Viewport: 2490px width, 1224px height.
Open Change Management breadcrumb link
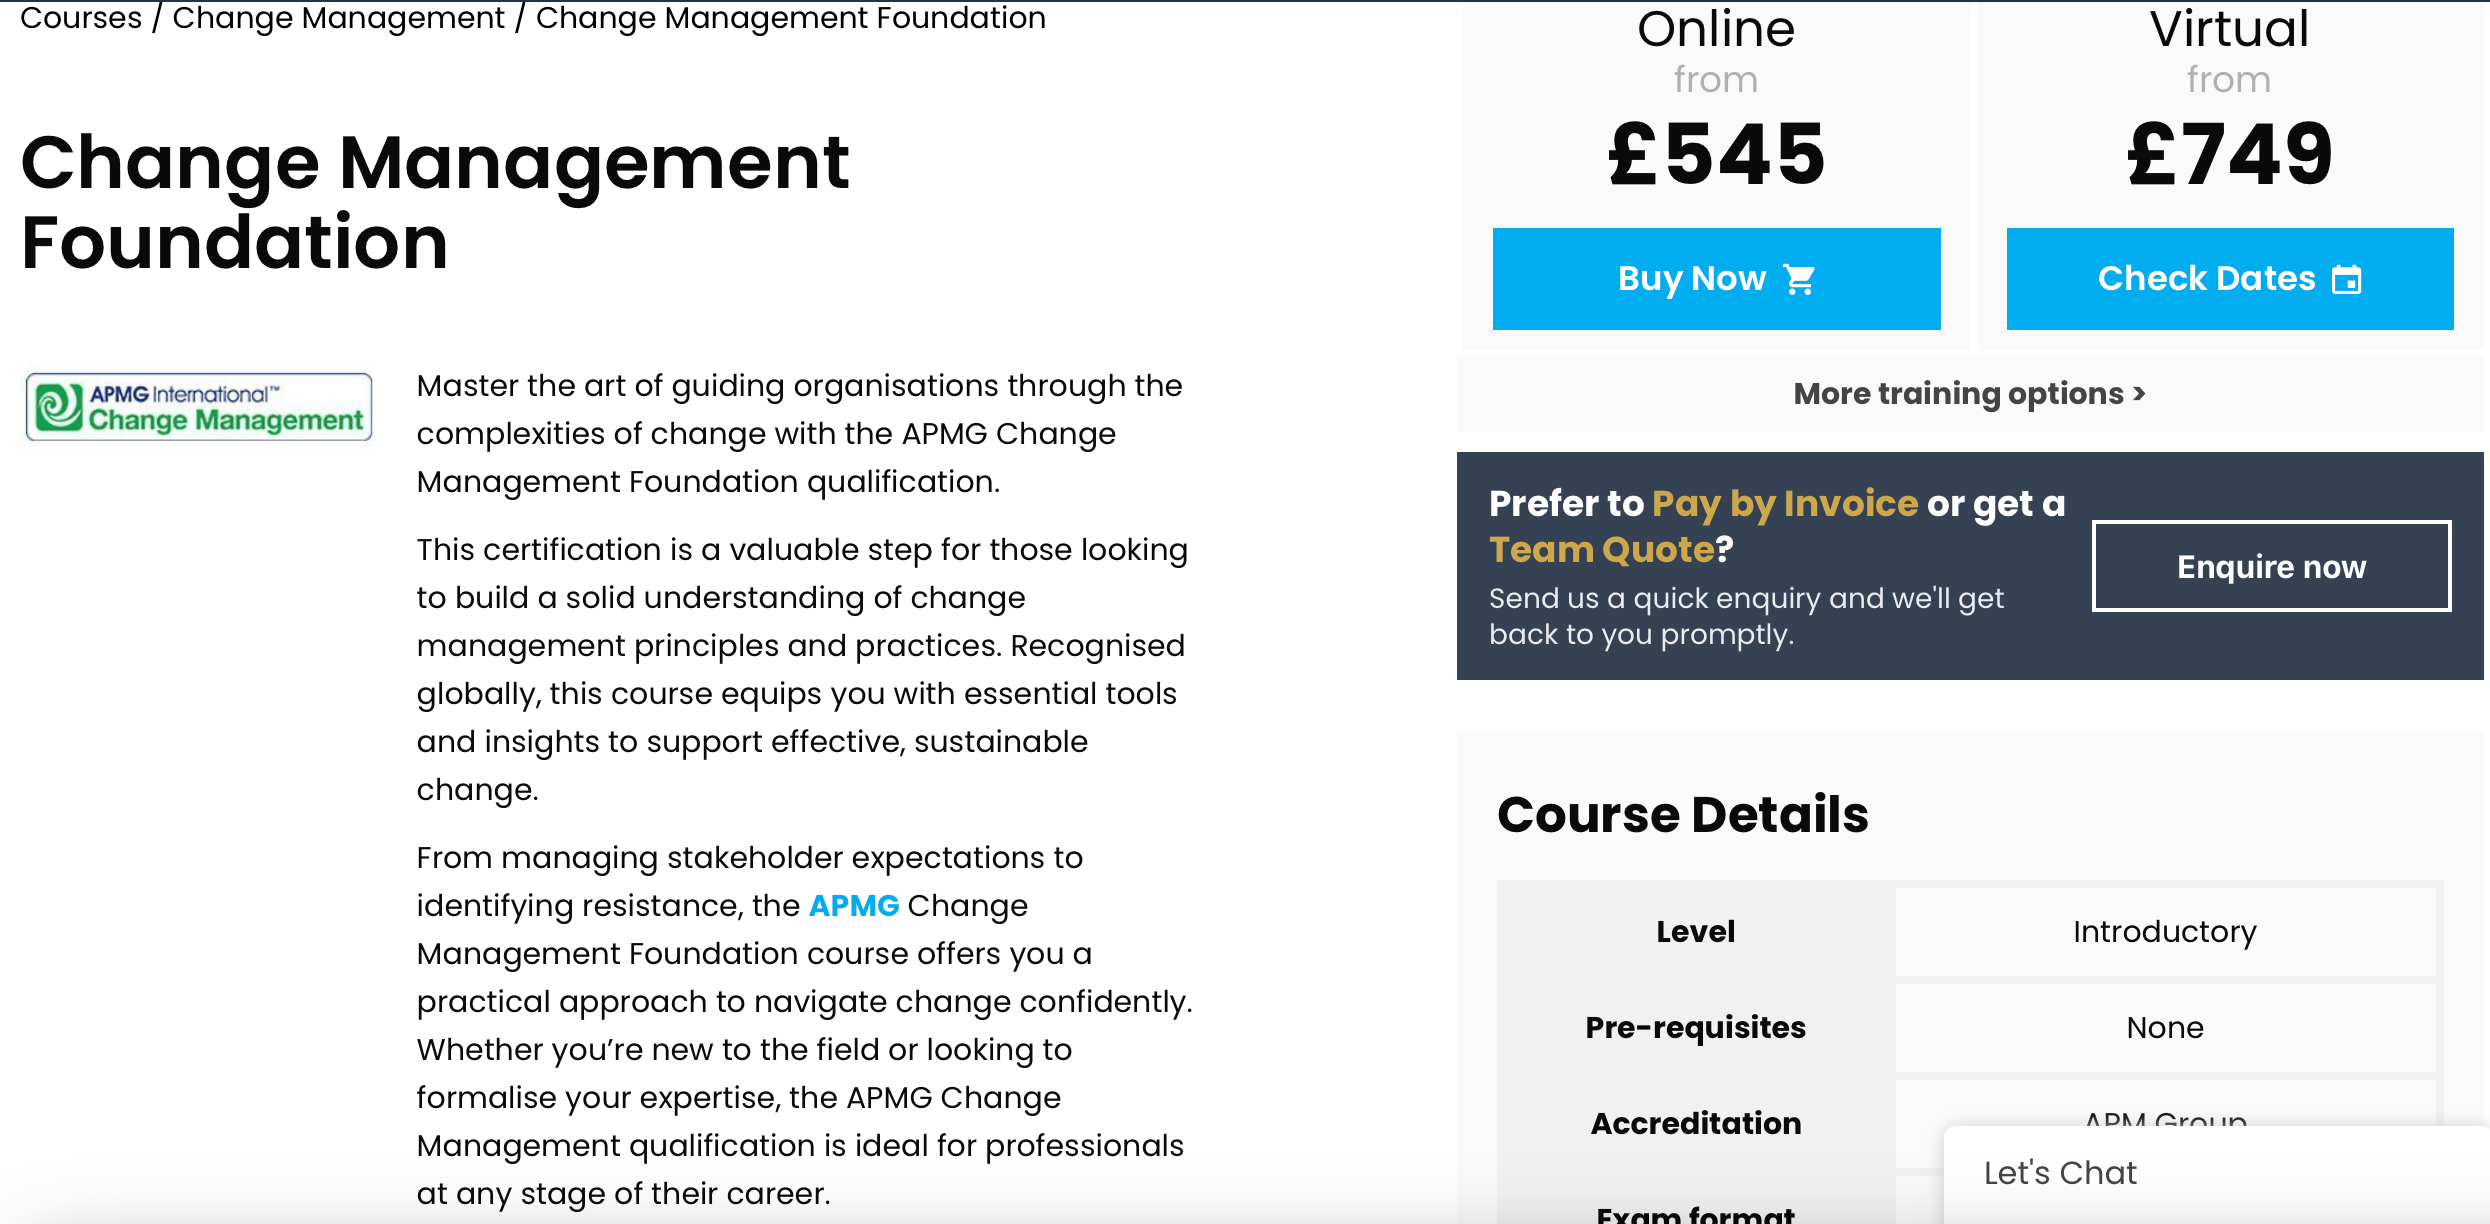(x=338, y=18)
